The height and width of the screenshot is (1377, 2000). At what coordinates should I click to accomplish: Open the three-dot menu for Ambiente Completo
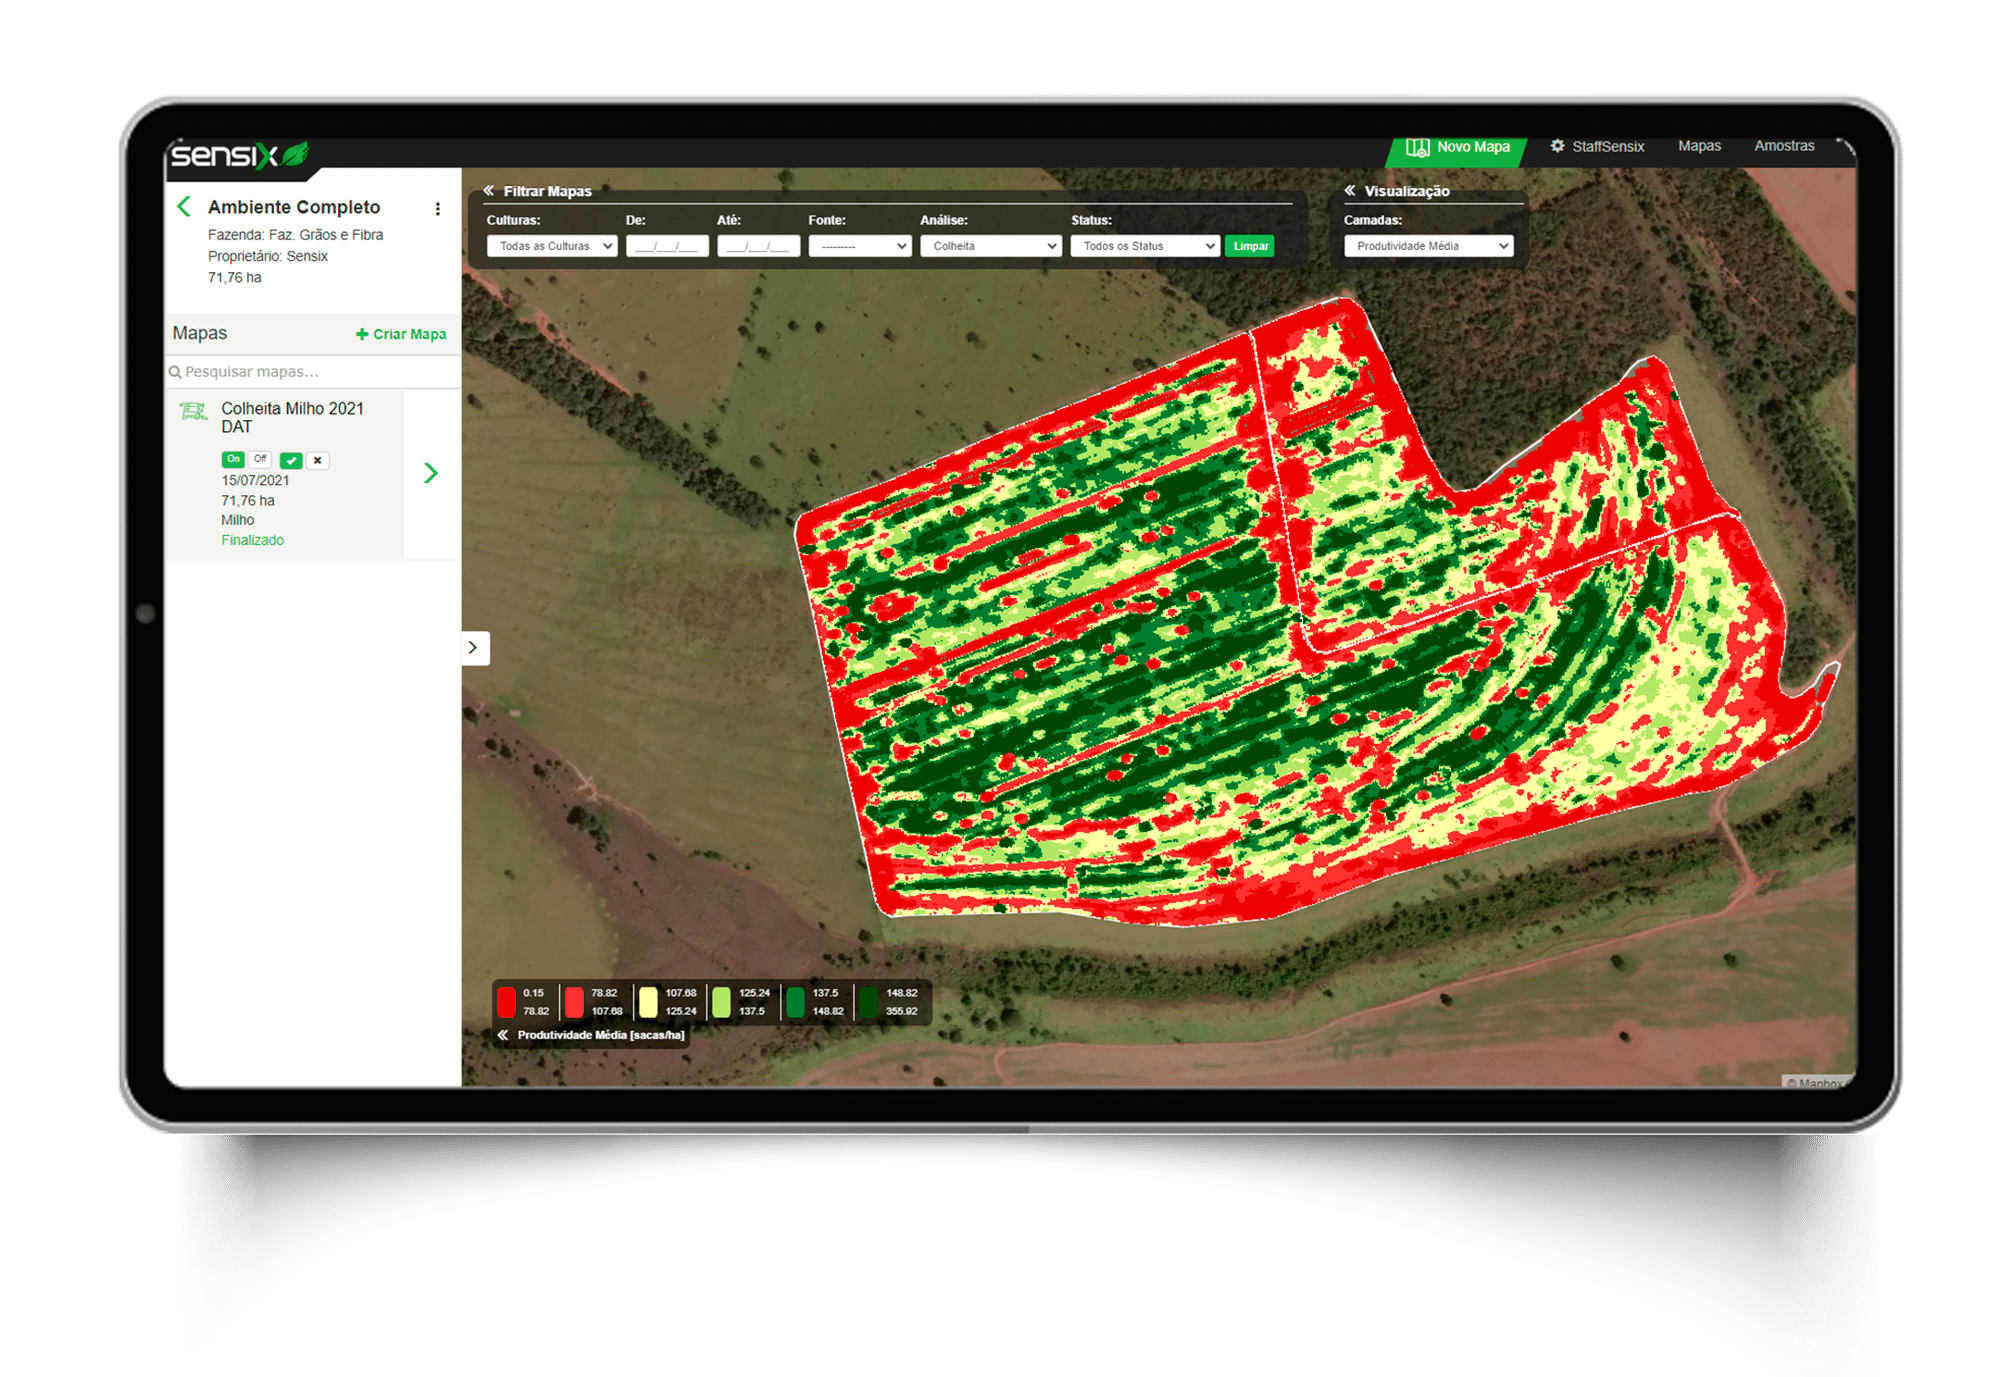437,209
